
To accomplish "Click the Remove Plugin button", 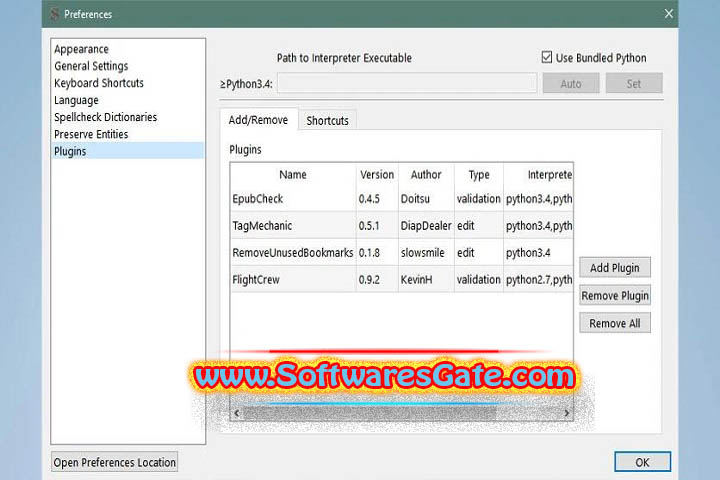I will (615, 296).
